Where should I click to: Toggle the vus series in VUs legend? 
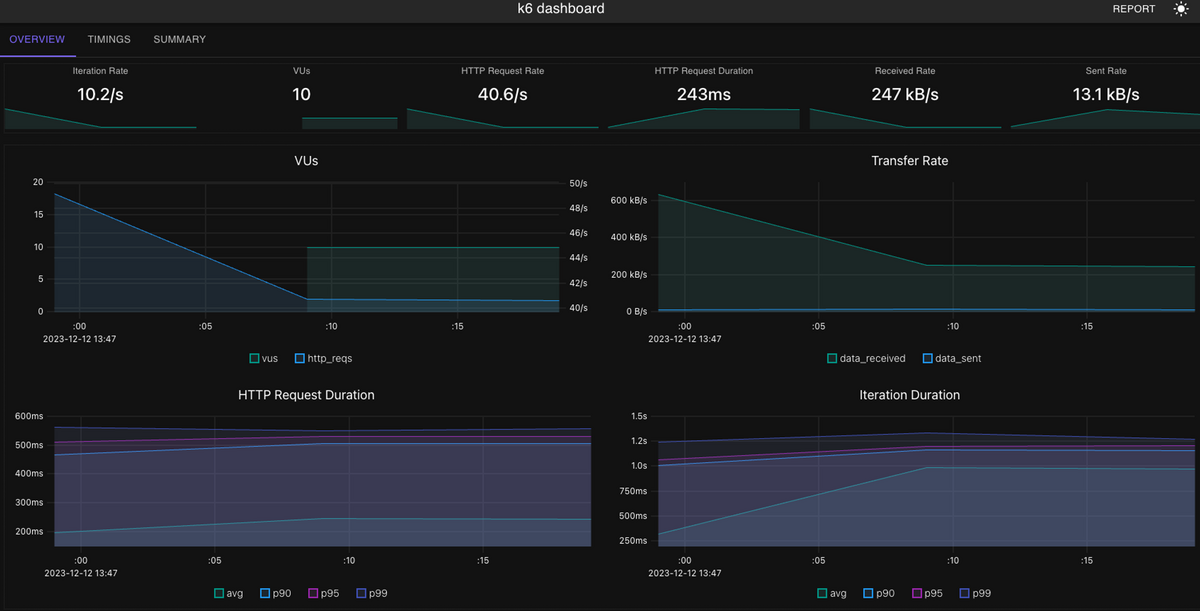pos(264,358)
